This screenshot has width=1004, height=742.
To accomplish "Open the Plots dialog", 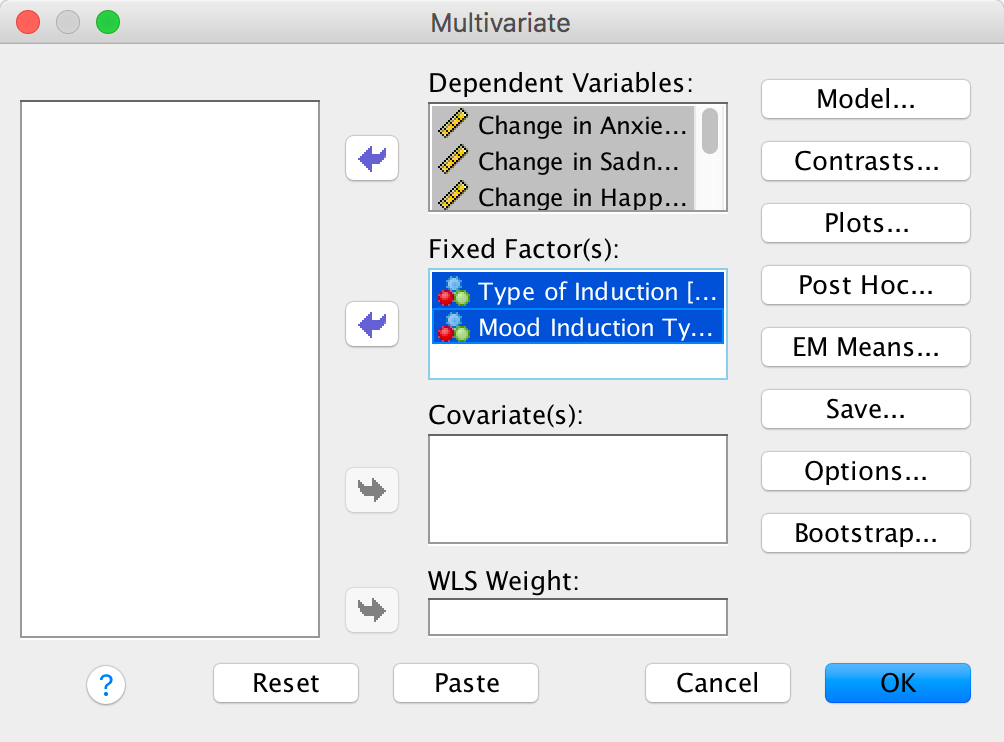I will [x=866, y=223].
